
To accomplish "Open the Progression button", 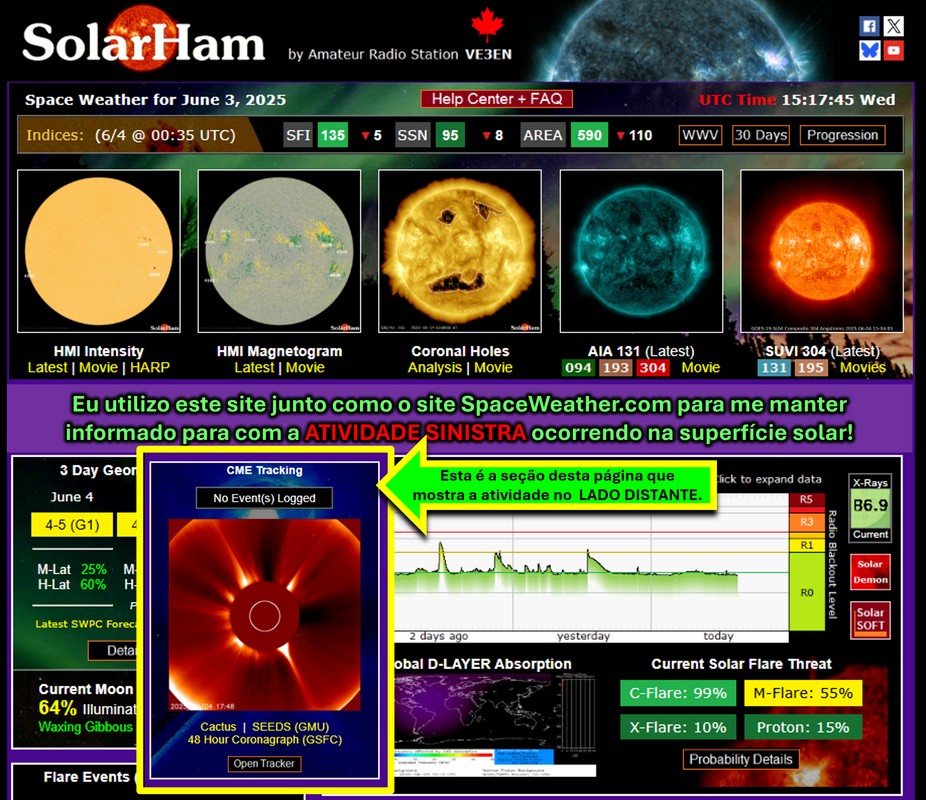I will click(842, 135).
